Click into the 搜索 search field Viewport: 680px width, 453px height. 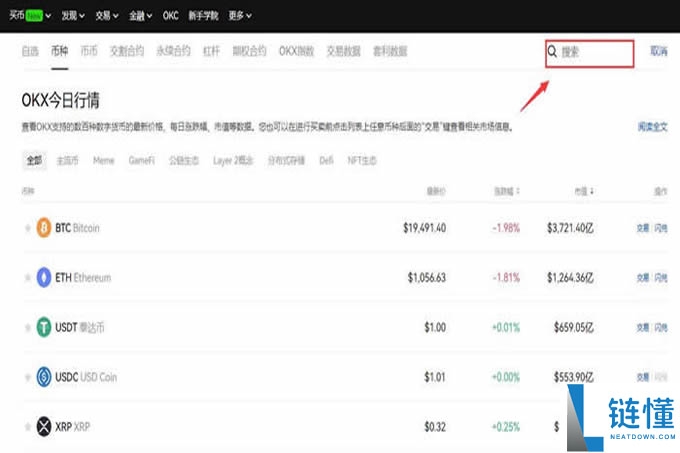click(590, 53)
